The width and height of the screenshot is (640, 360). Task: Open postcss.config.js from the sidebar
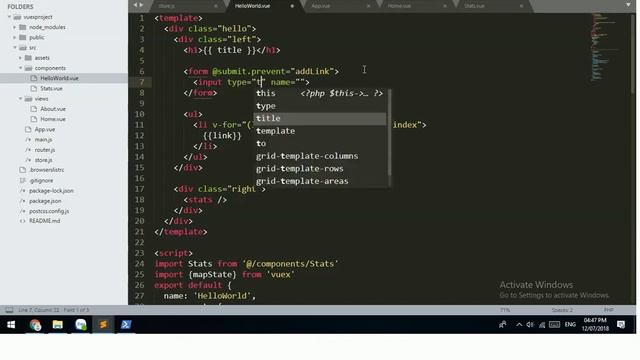(x=49, y=211)
